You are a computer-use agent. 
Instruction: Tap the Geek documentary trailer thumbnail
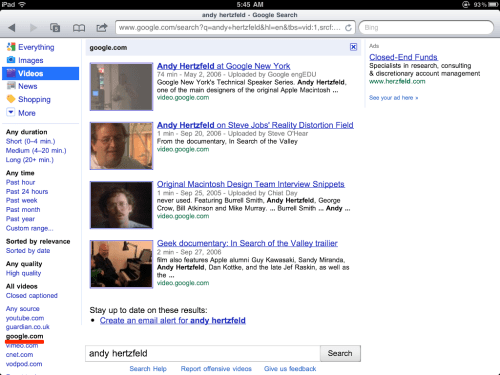click(x=121, y=264)
